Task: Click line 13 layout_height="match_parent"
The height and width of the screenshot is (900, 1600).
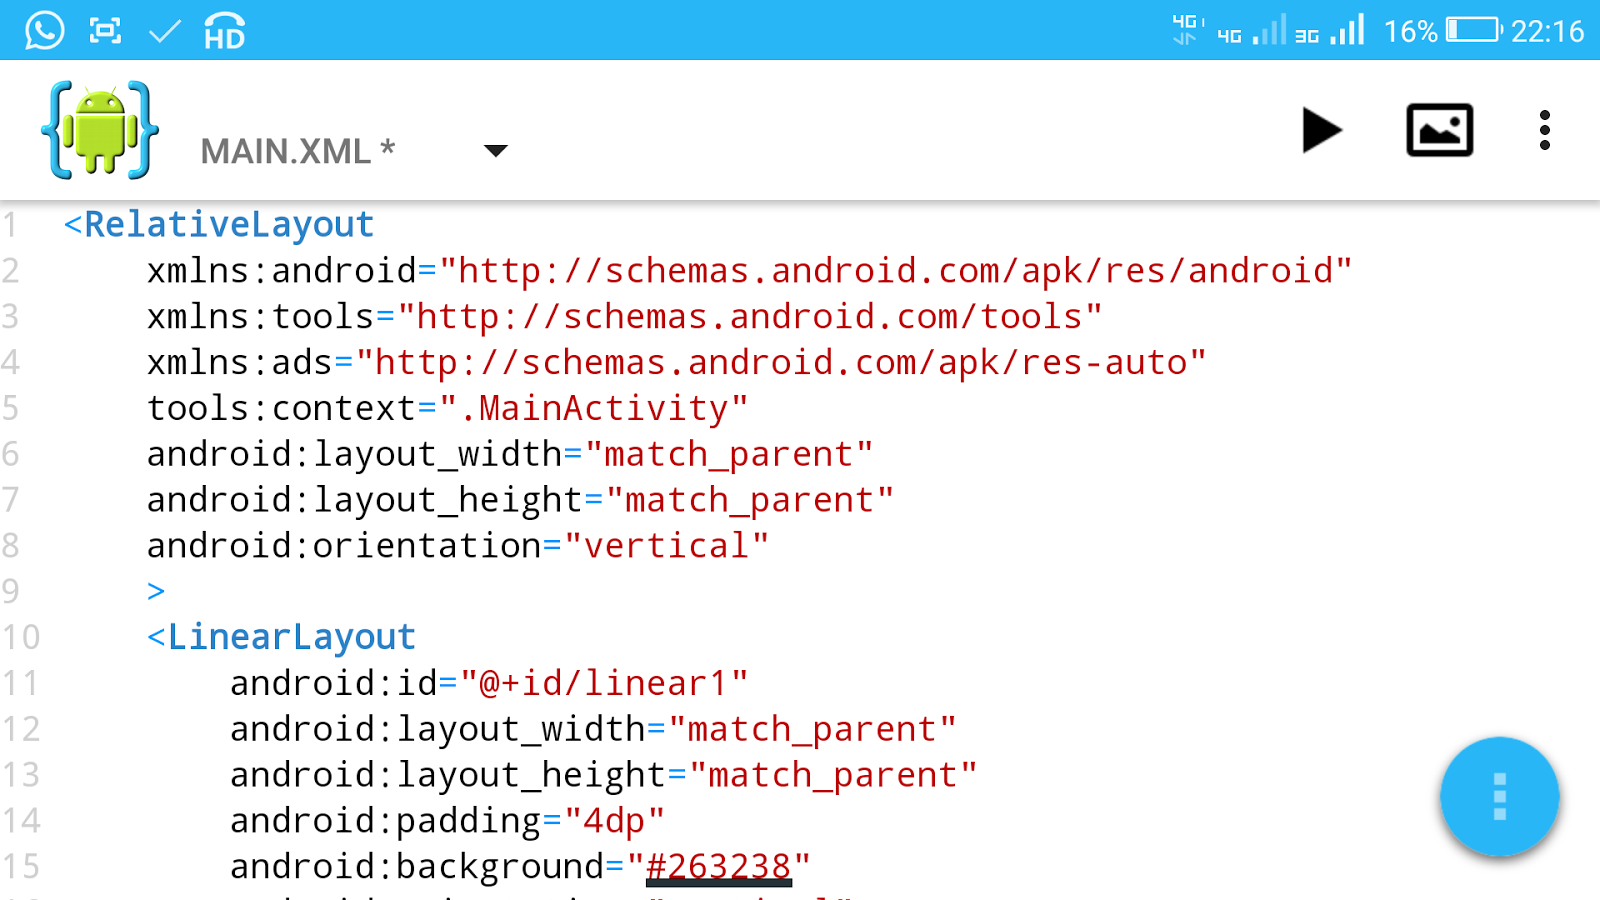Action: (x=603, y=775)
